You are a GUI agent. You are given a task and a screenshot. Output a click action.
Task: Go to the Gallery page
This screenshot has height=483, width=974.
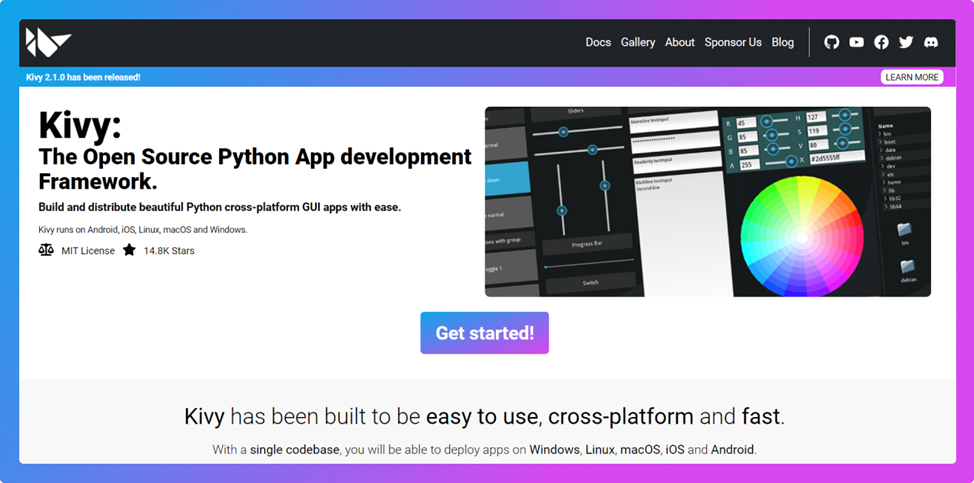pyautogui.click(x=638, y=42)
